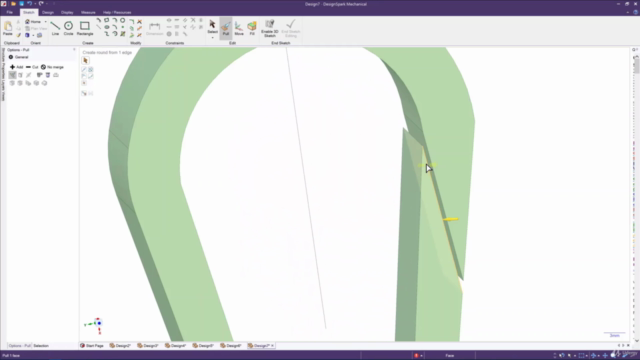Close the Options - Pull panel

(x=74, y=49)
